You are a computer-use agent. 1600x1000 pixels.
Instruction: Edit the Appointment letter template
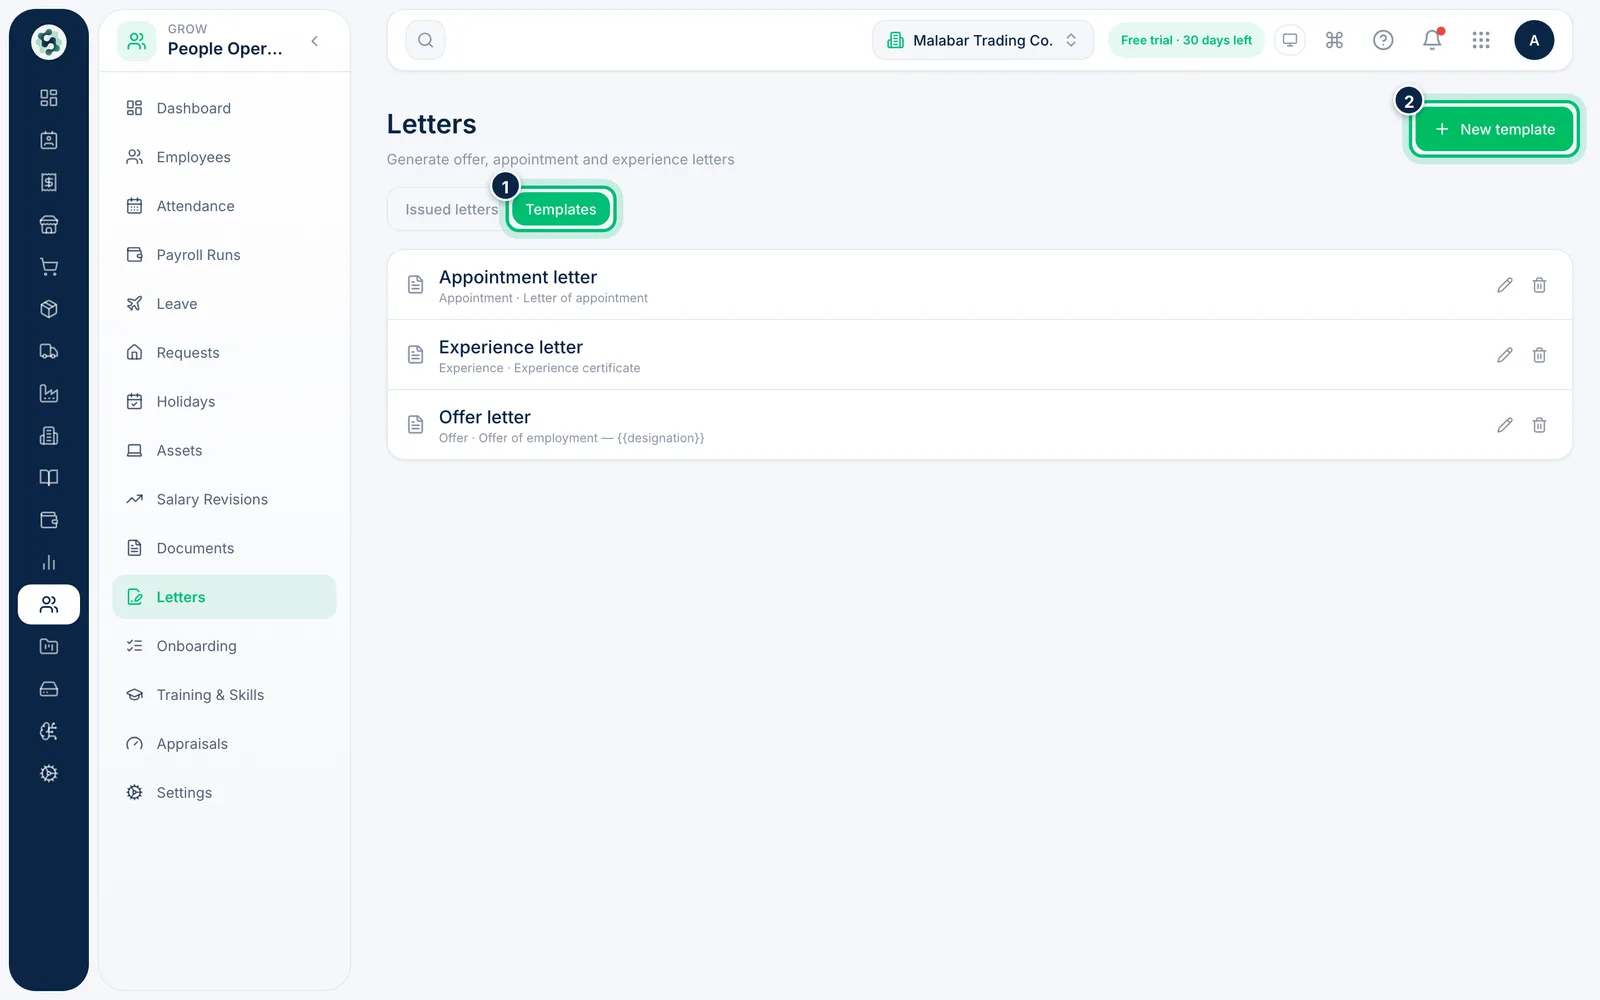(1505, 285)
